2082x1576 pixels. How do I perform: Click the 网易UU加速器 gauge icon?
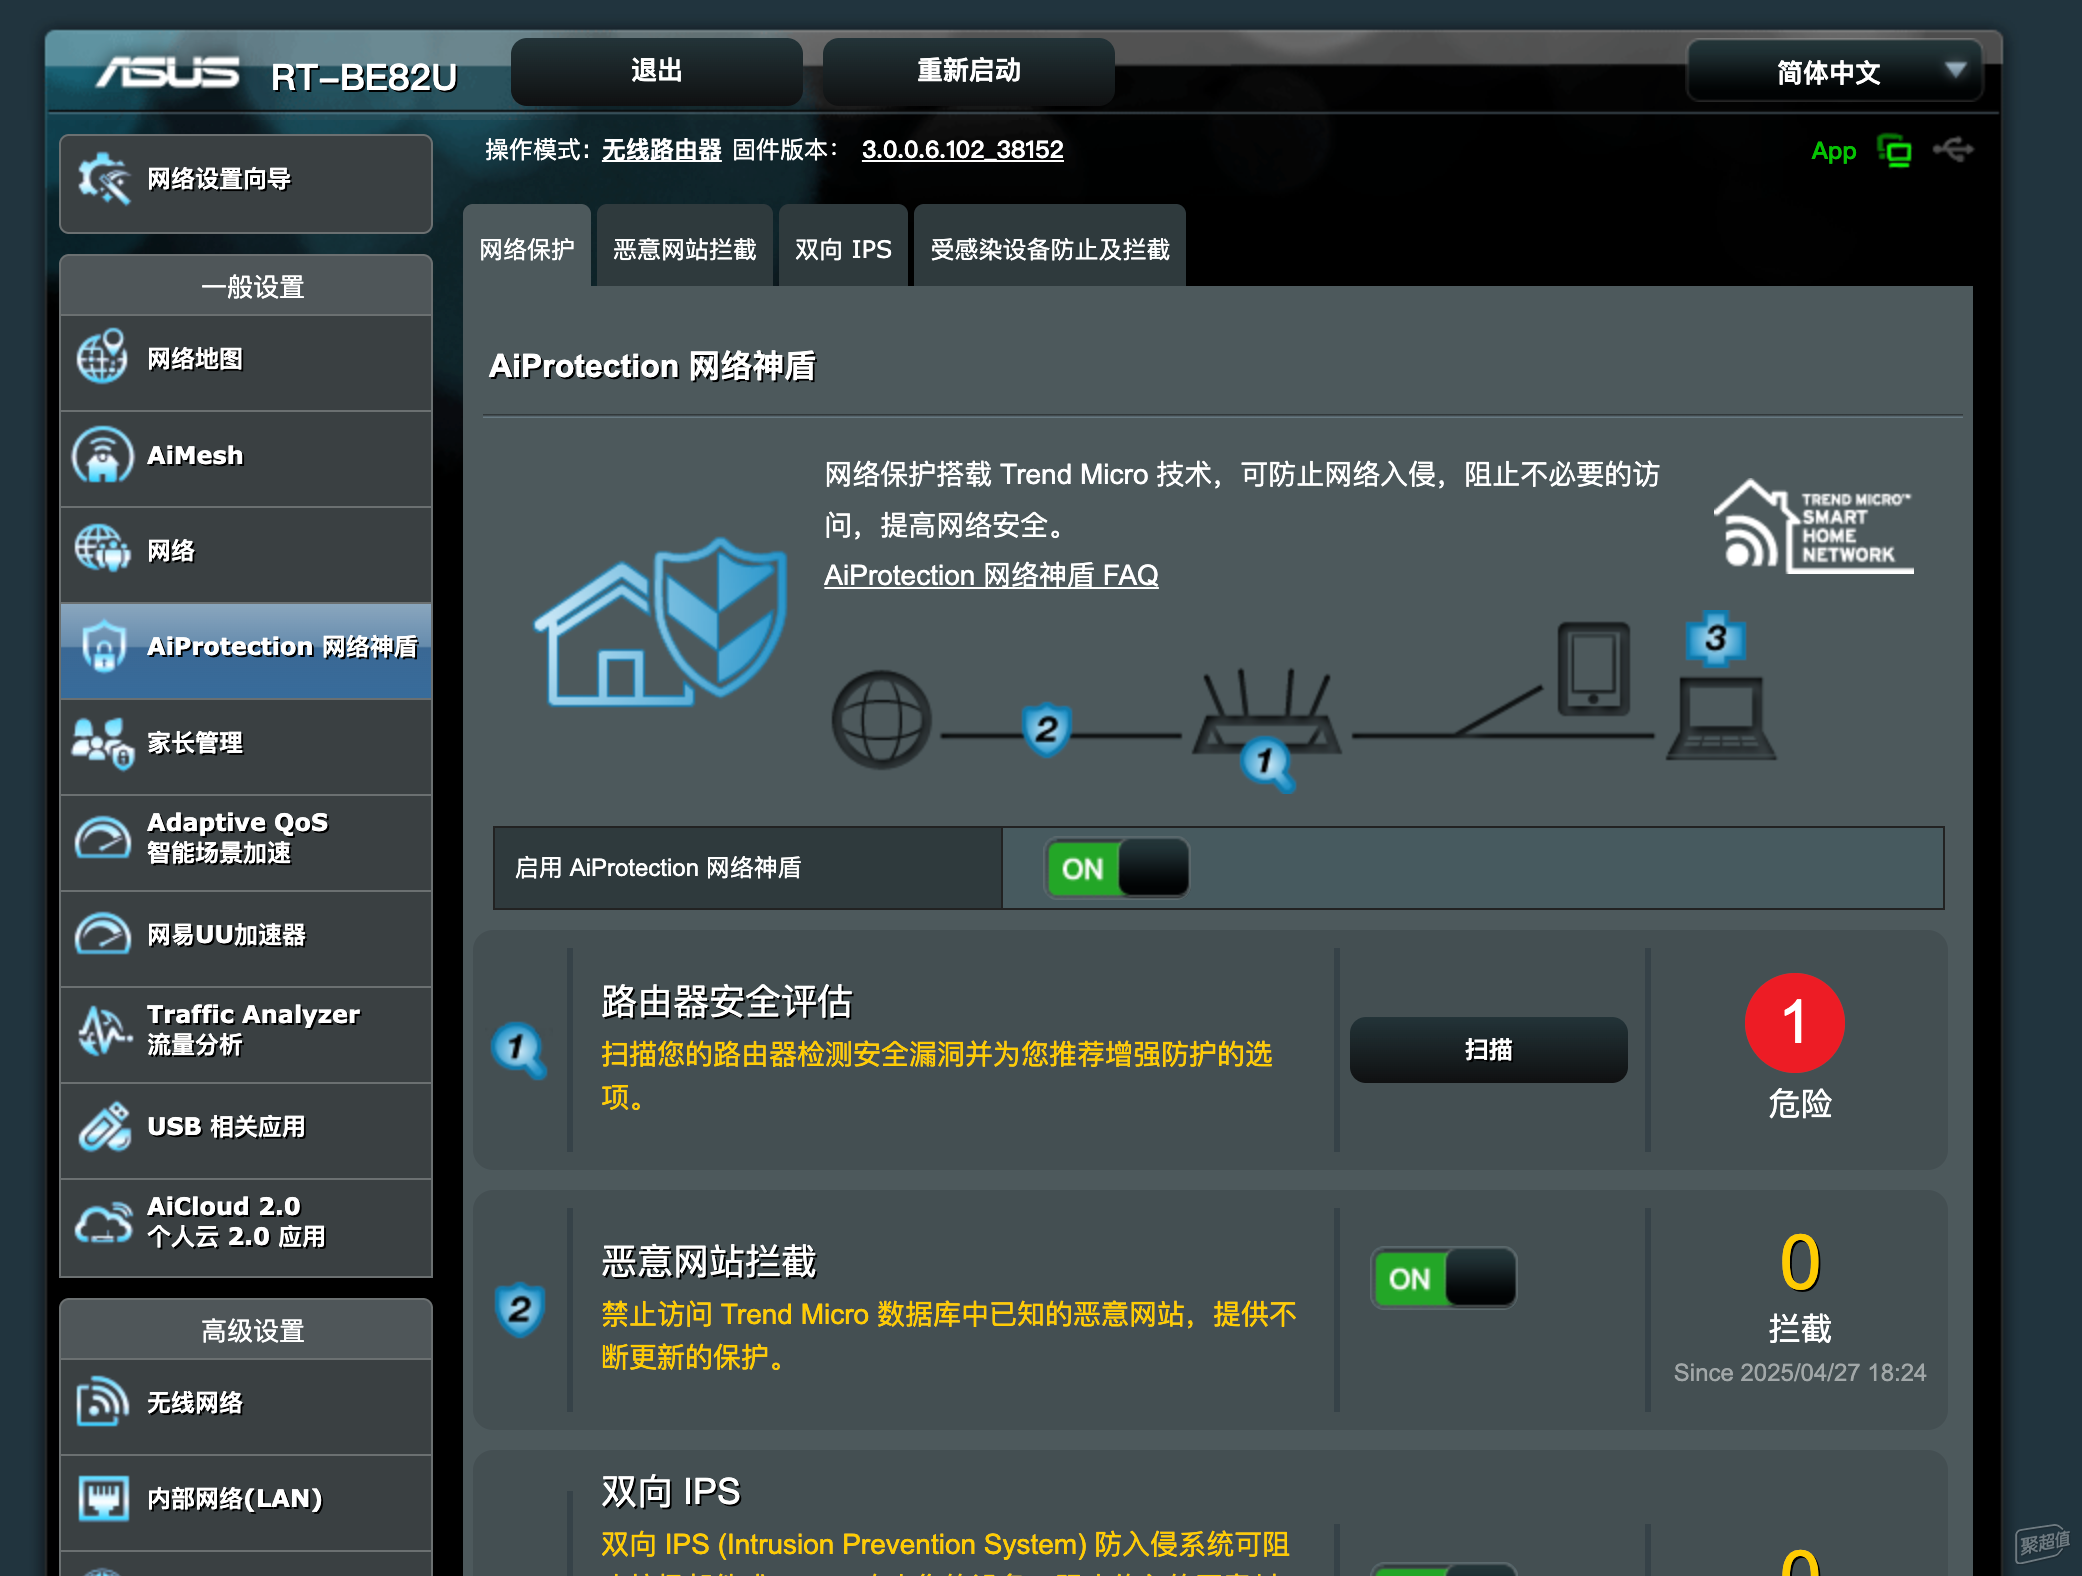click(x=102, y=935)
